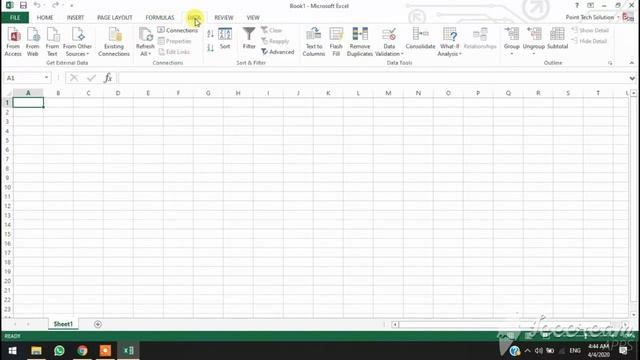
Task: Click Remove Duplicates
Action: click(x=360, y=41)
